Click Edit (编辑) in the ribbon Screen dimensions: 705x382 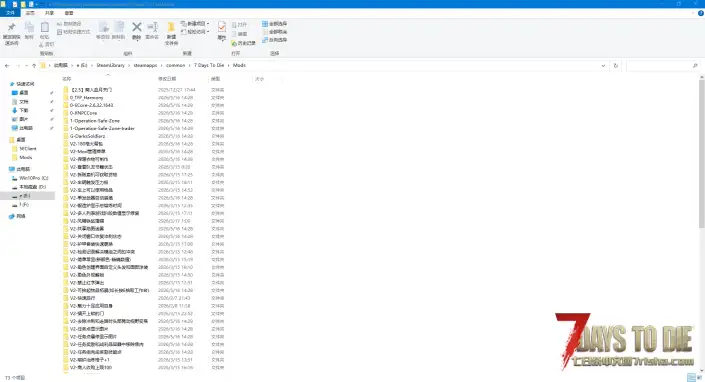tap(240, 34)
